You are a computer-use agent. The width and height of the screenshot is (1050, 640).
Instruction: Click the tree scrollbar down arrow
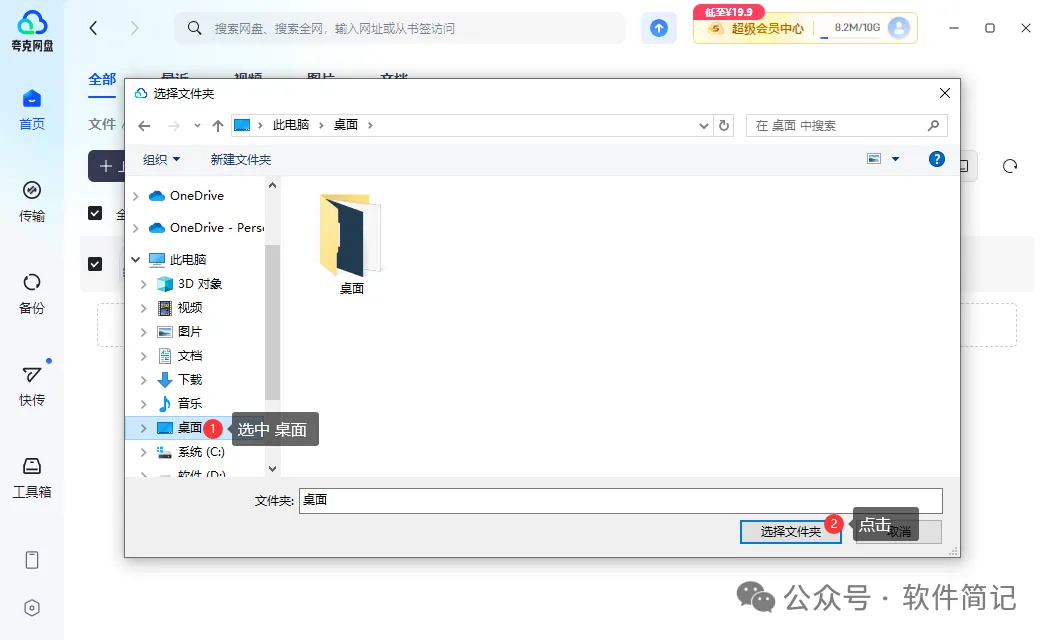pyautogui.click(x=272, y=469)
